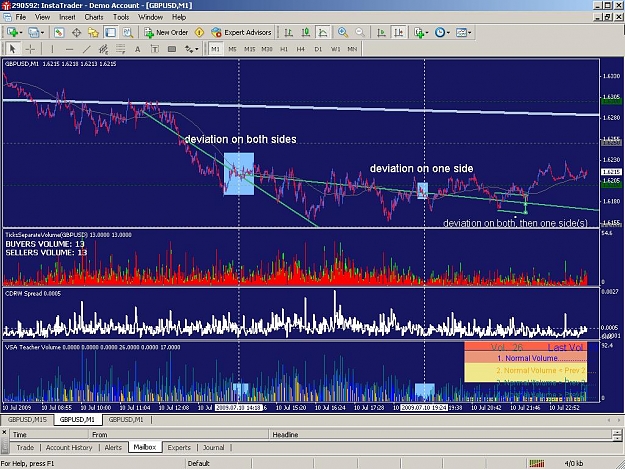Open the Indicators list dropdown
Screen dimensions: 625x469
(421, 33)
